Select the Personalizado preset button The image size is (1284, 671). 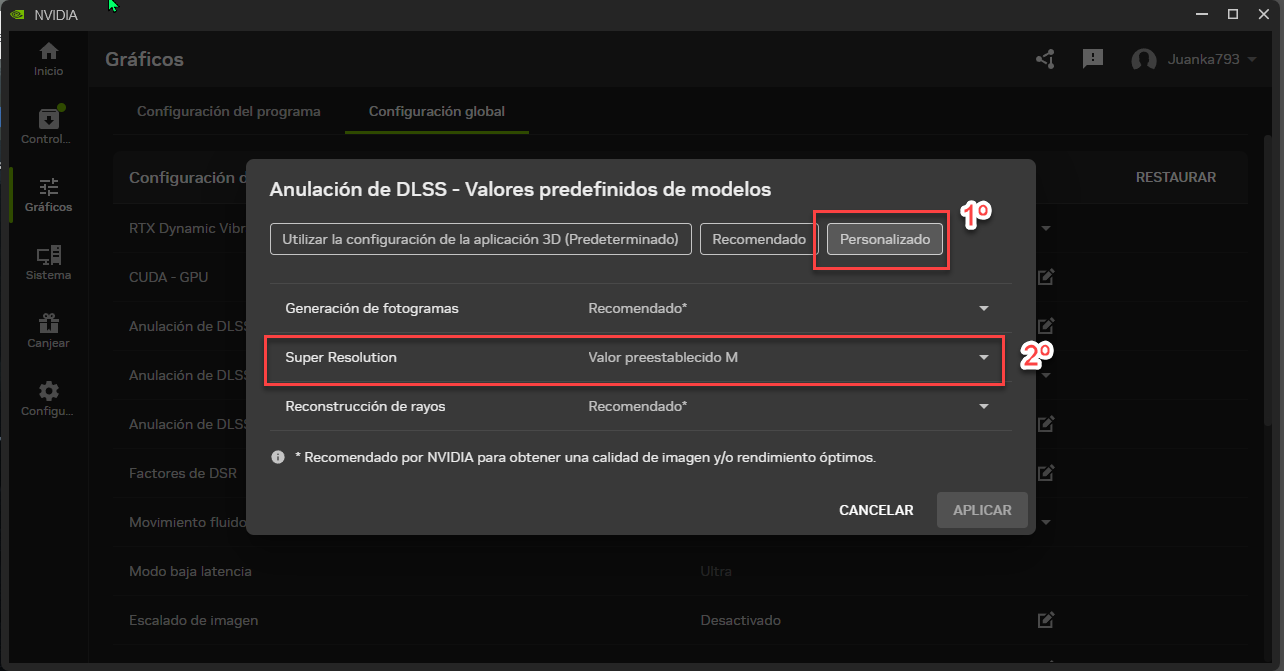tap(885, 239)
